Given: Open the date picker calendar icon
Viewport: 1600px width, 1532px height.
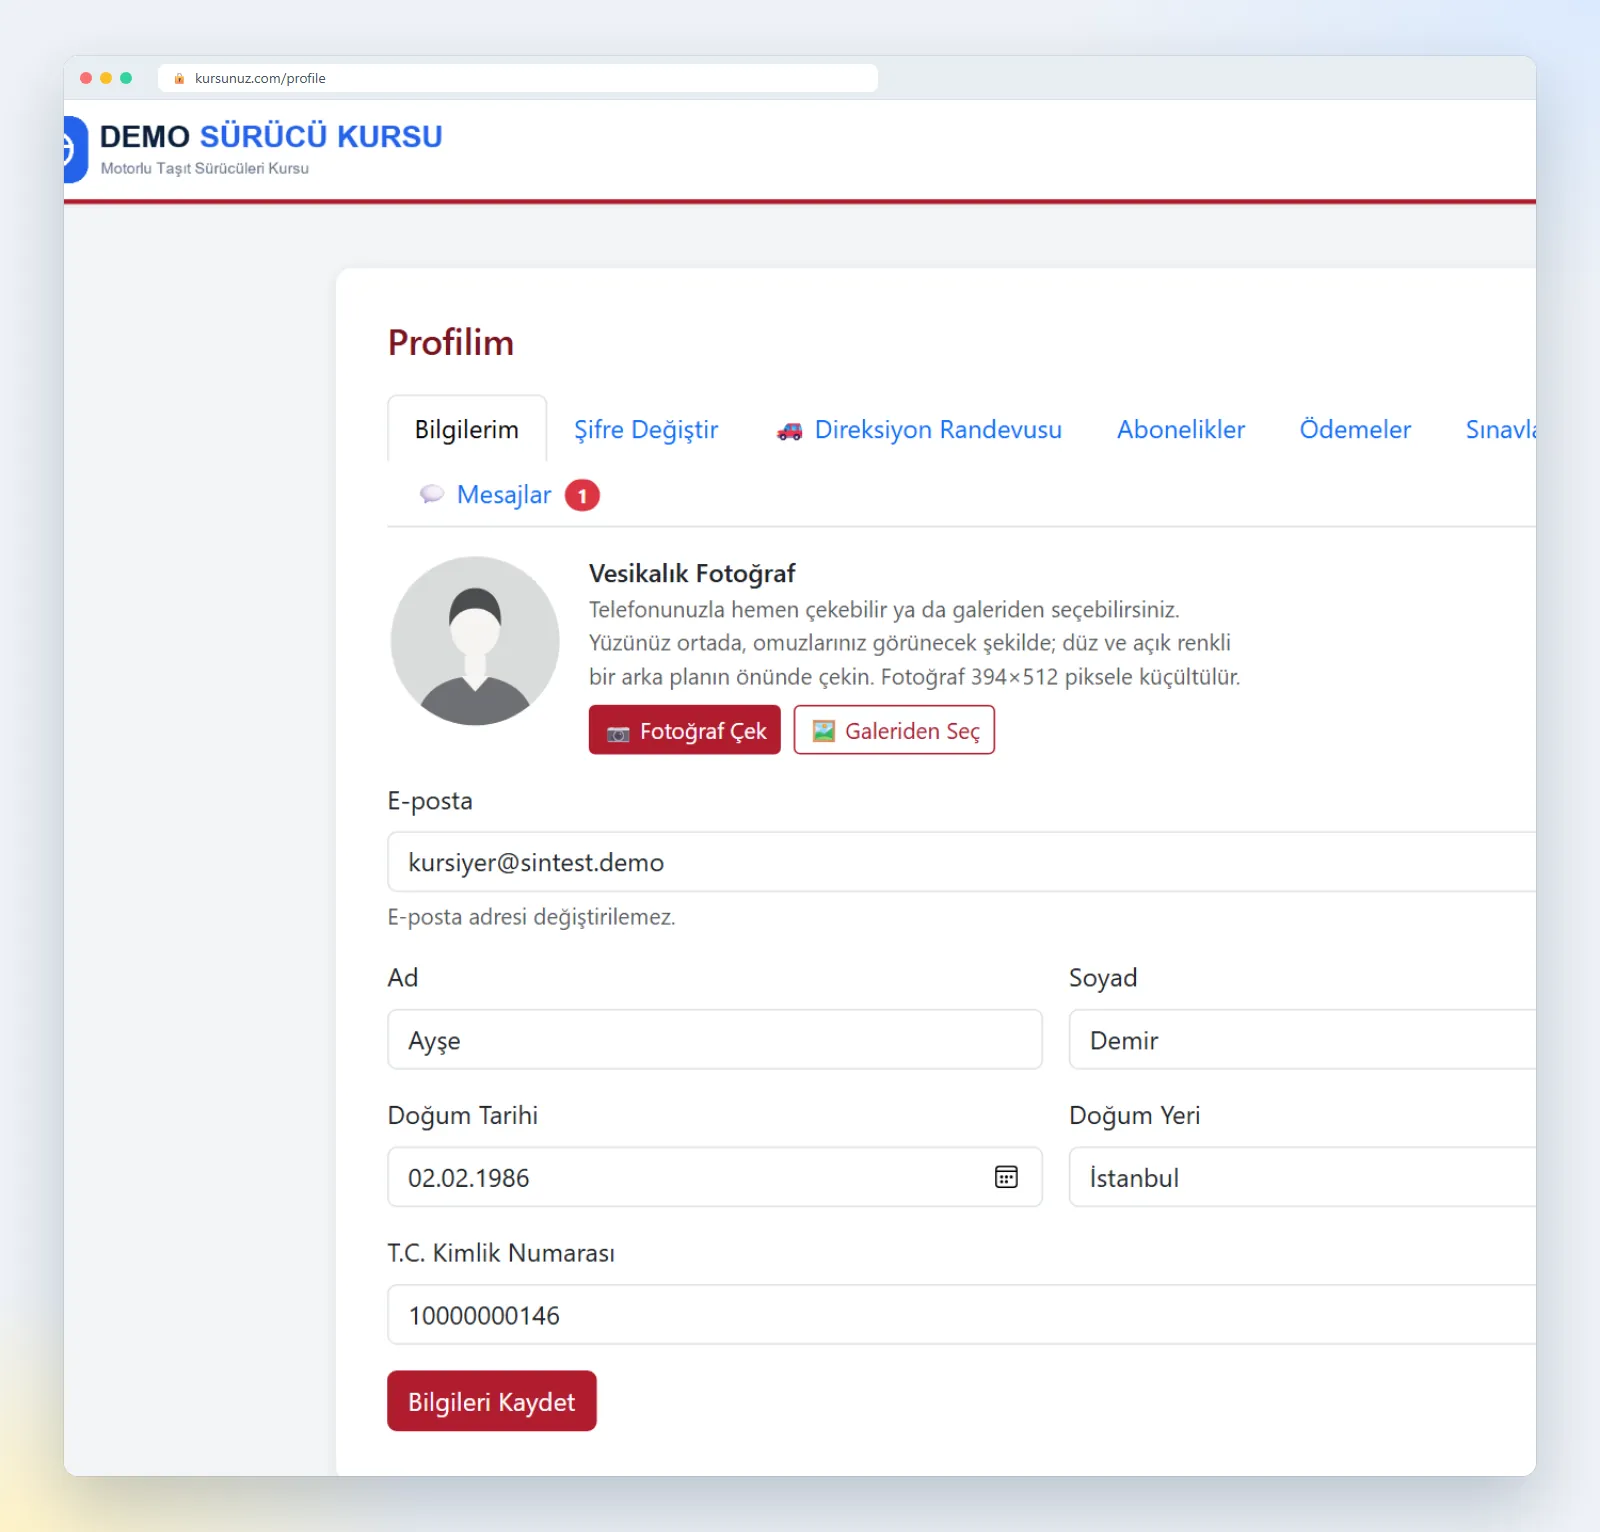Looking at the screenshot, I should (1006, 1177).
